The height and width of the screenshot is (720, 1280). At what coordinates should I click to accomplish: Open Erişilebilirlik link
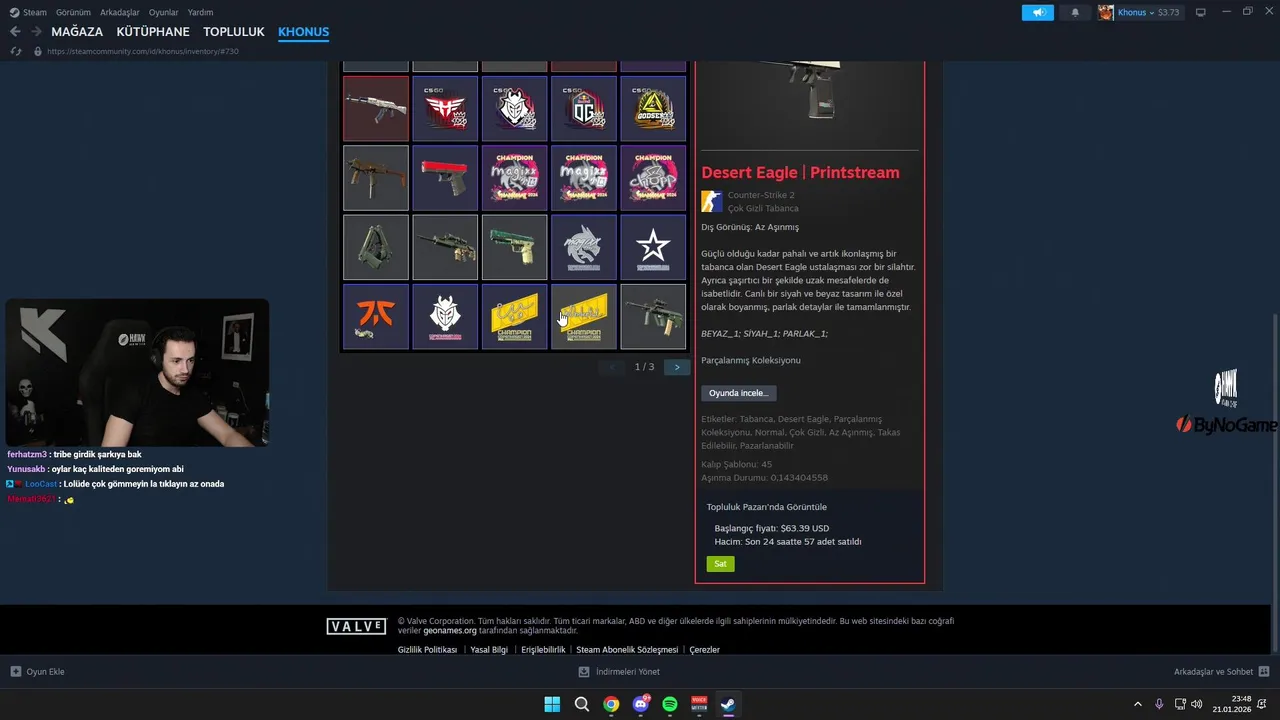(x=543, y=650)
